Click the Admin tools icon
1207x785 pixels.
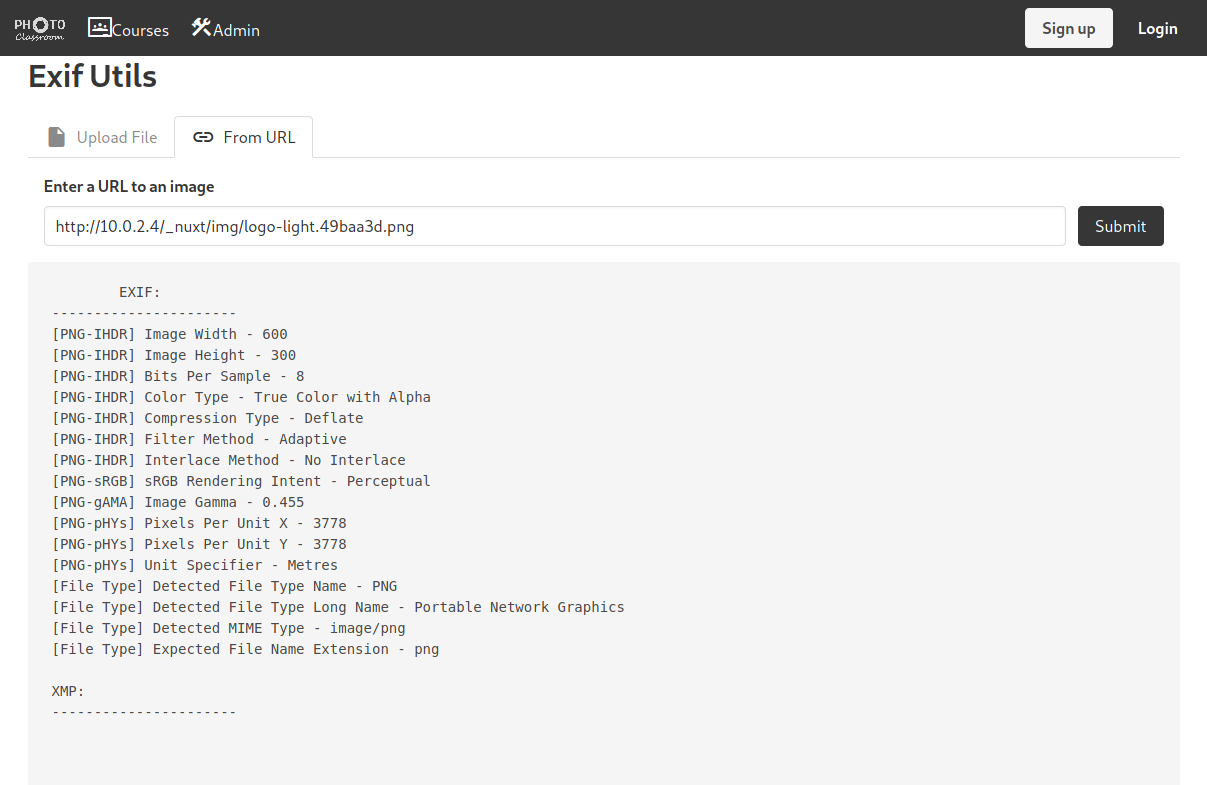click(201, 27)
